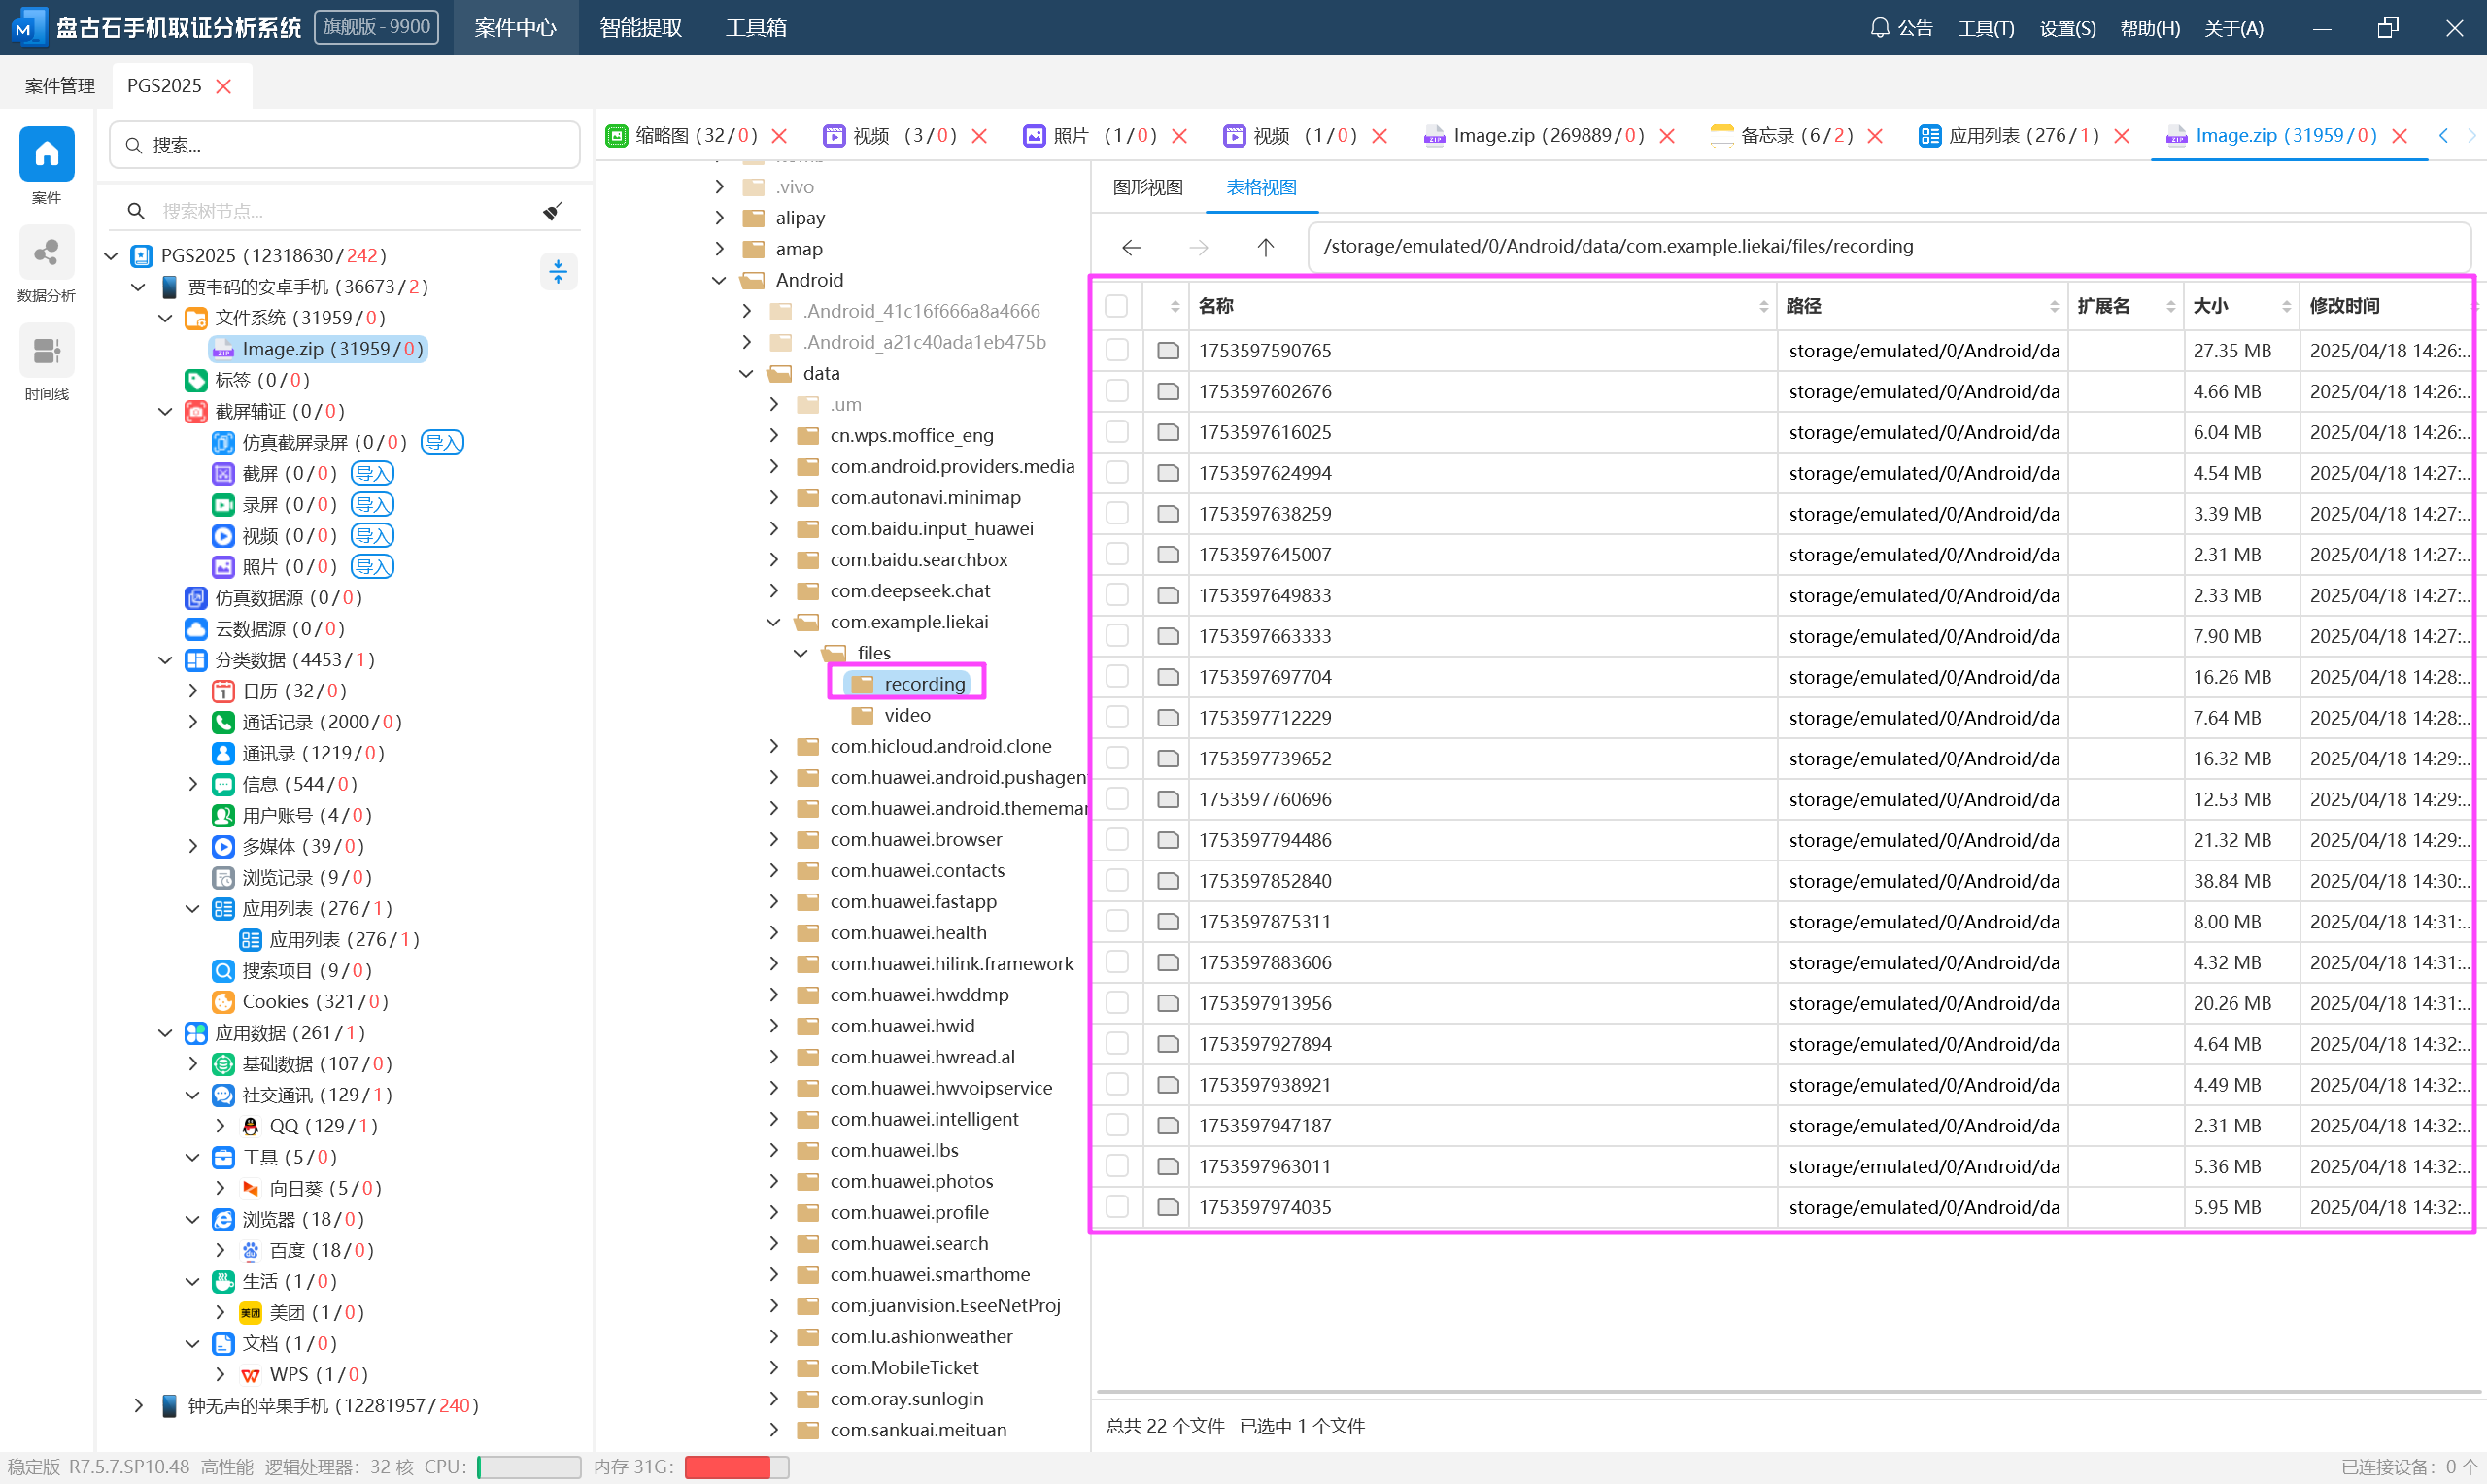Open the 案件管理 tab
Image resolution: width=2487 pixels, height=1484 pixels.
coord(60,86)
